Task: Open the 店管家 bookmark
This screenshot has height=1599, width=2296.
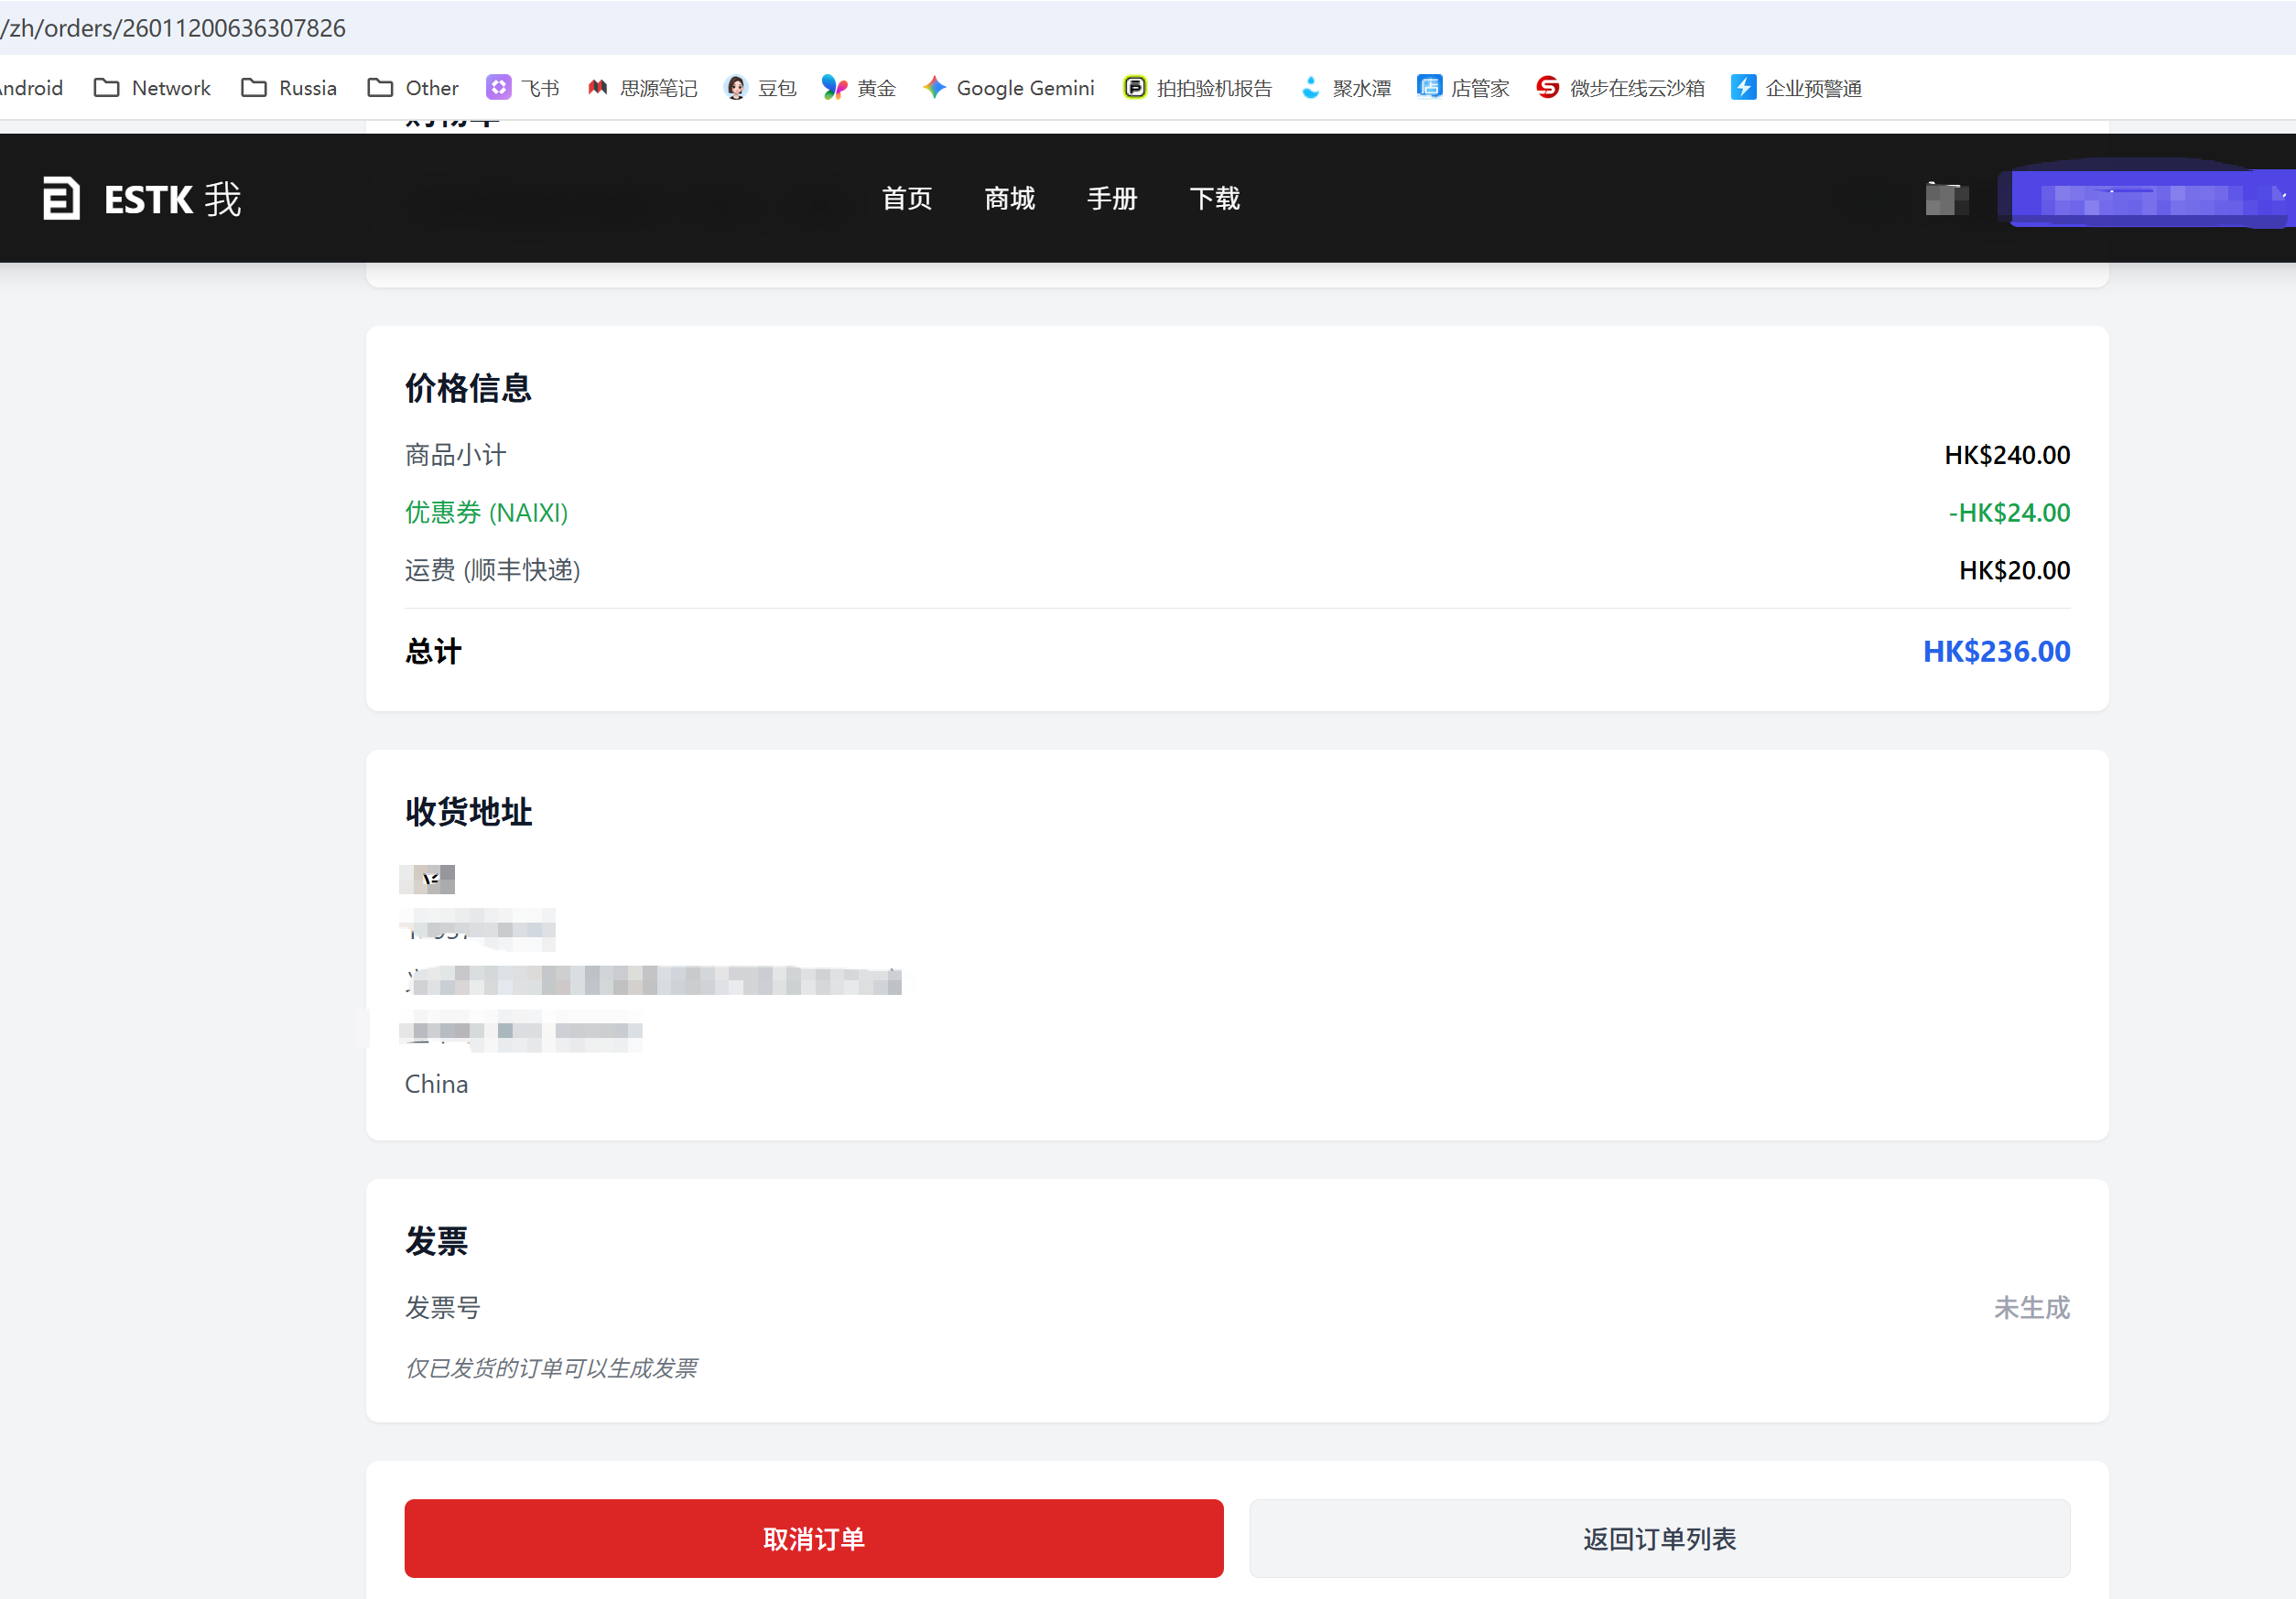Action: pos(1464,88)
